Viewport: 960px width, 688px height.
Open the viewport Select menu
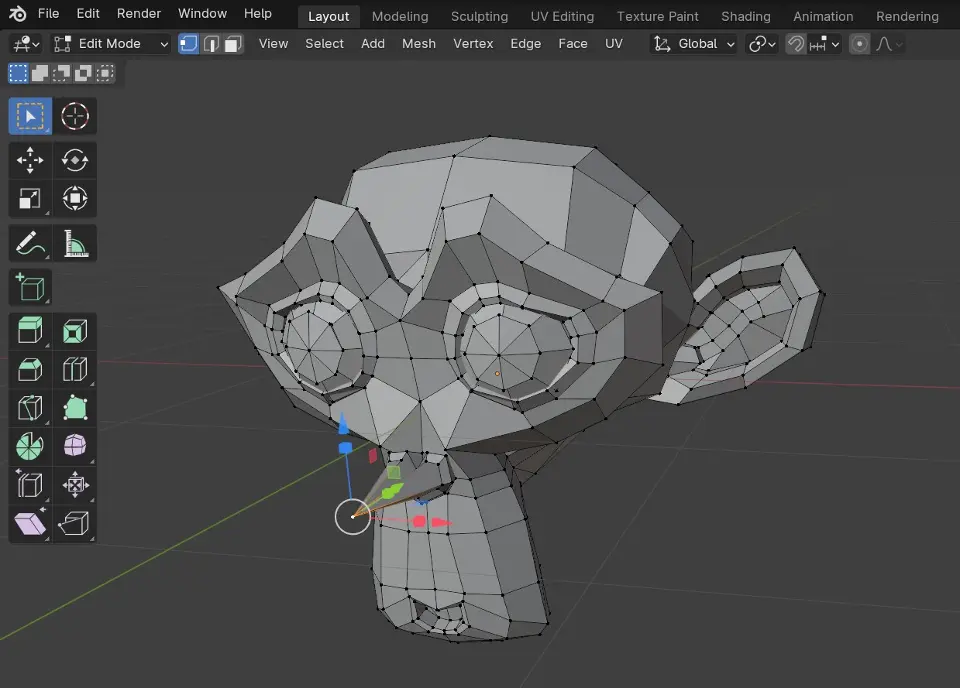pyautogui.click(x=324, y=44)
